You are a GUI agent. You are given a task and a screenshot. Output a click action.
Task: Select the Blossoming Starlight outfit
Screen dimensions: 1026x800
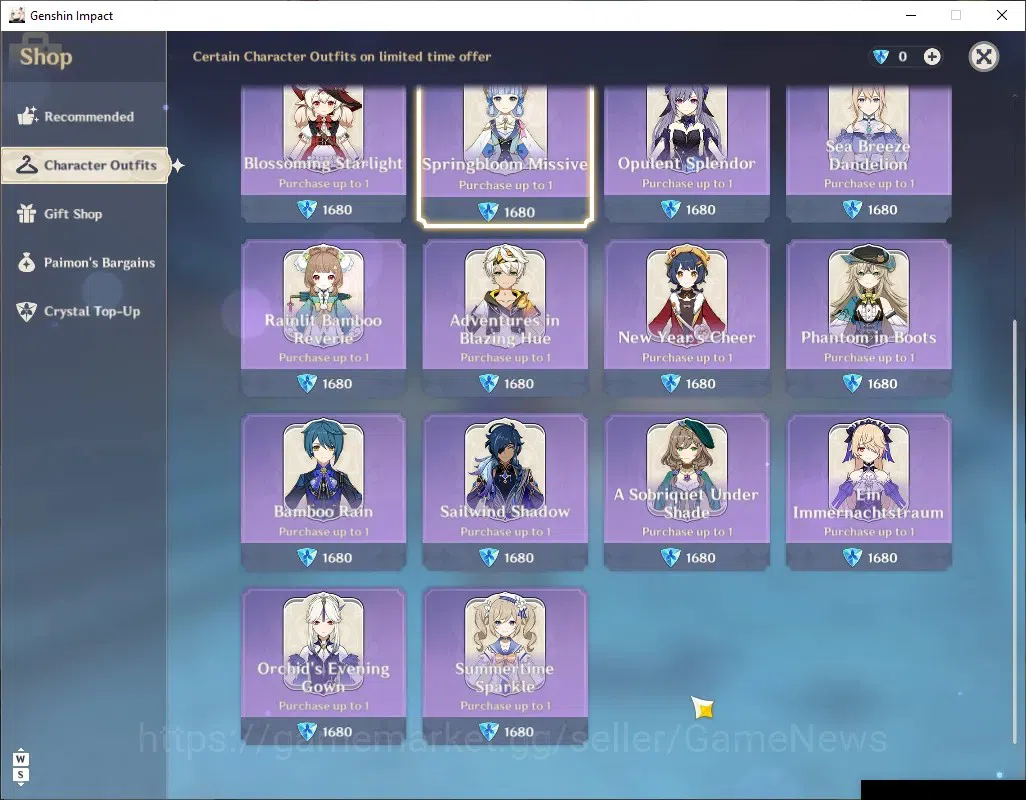click(x=323, y=154)
